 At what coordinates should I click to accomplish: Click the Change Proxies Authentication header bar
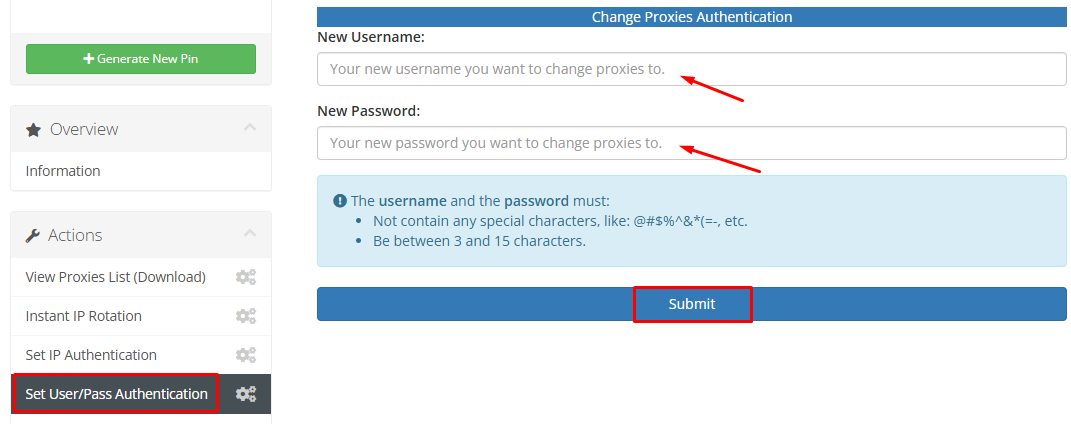click(691, 17)
